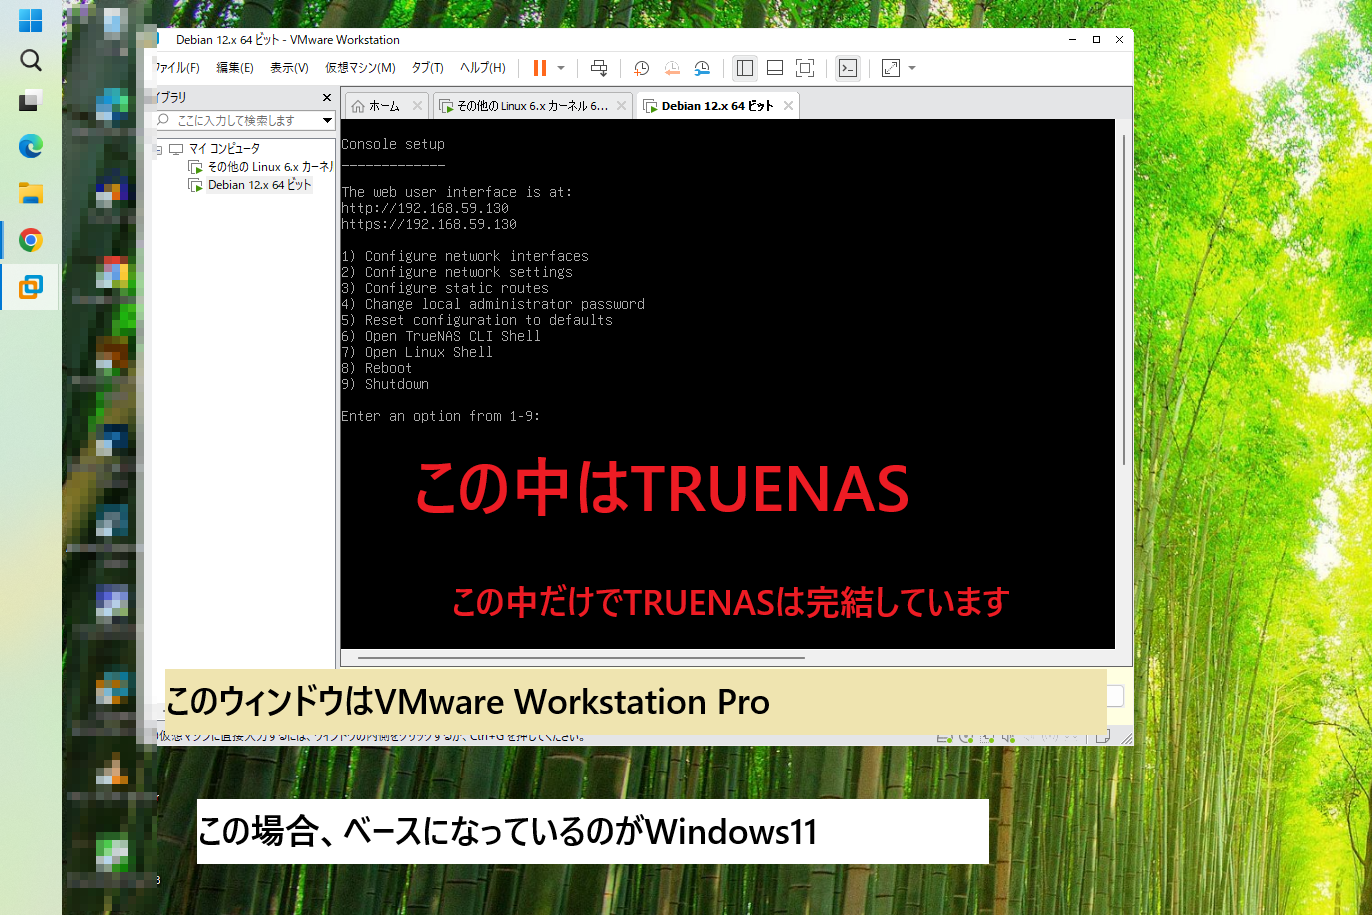Select Debian 12.x 64 ビット in library tree
Screen dimensions: 1372x915
pos(259,185)
